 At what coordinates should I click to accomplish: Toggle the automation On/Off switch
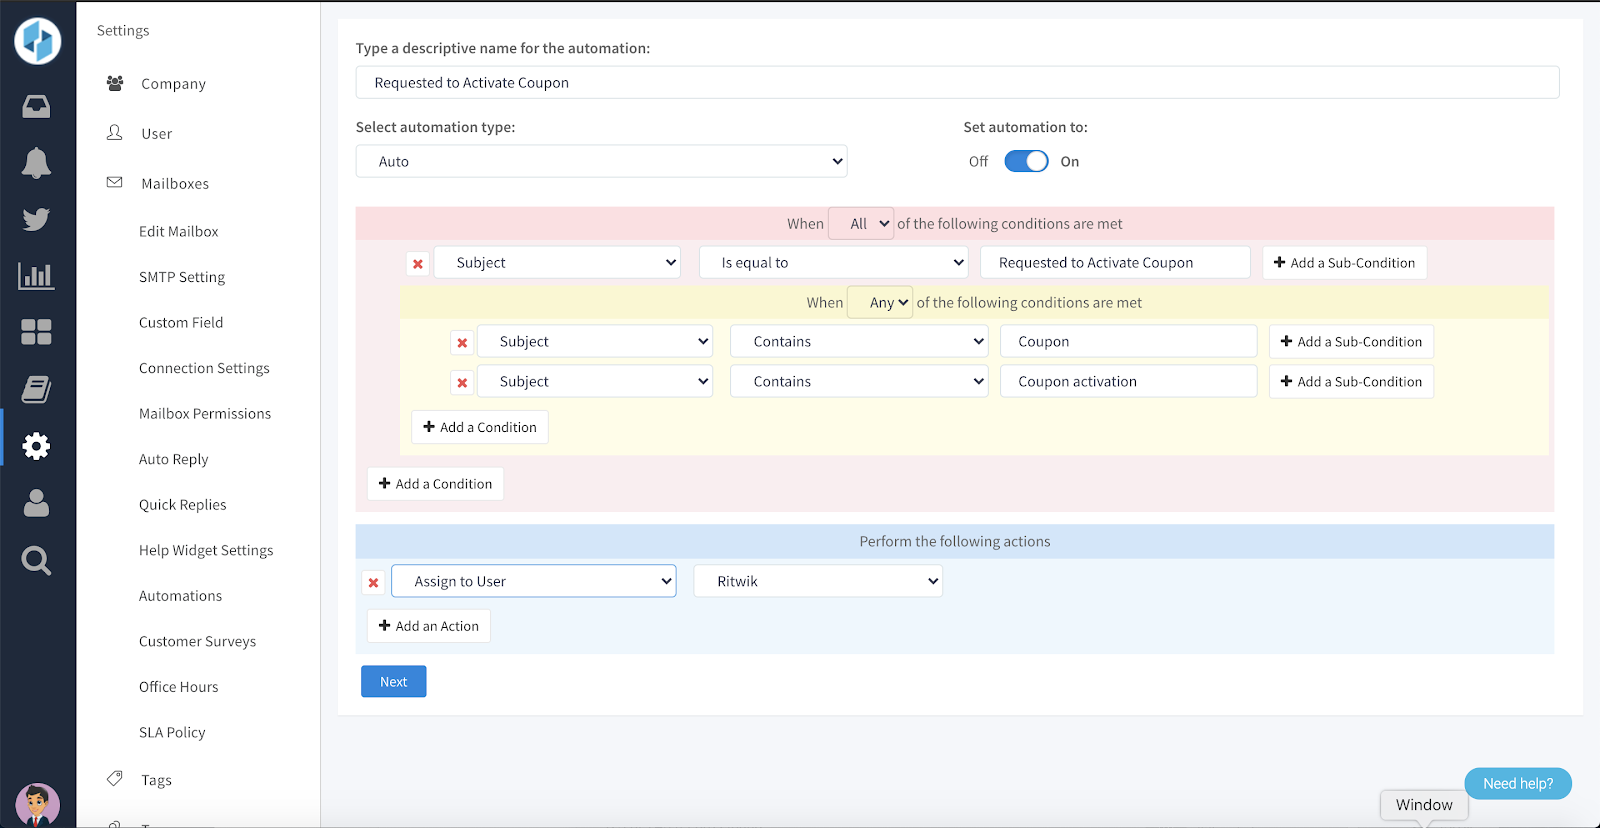[1026, 161]
